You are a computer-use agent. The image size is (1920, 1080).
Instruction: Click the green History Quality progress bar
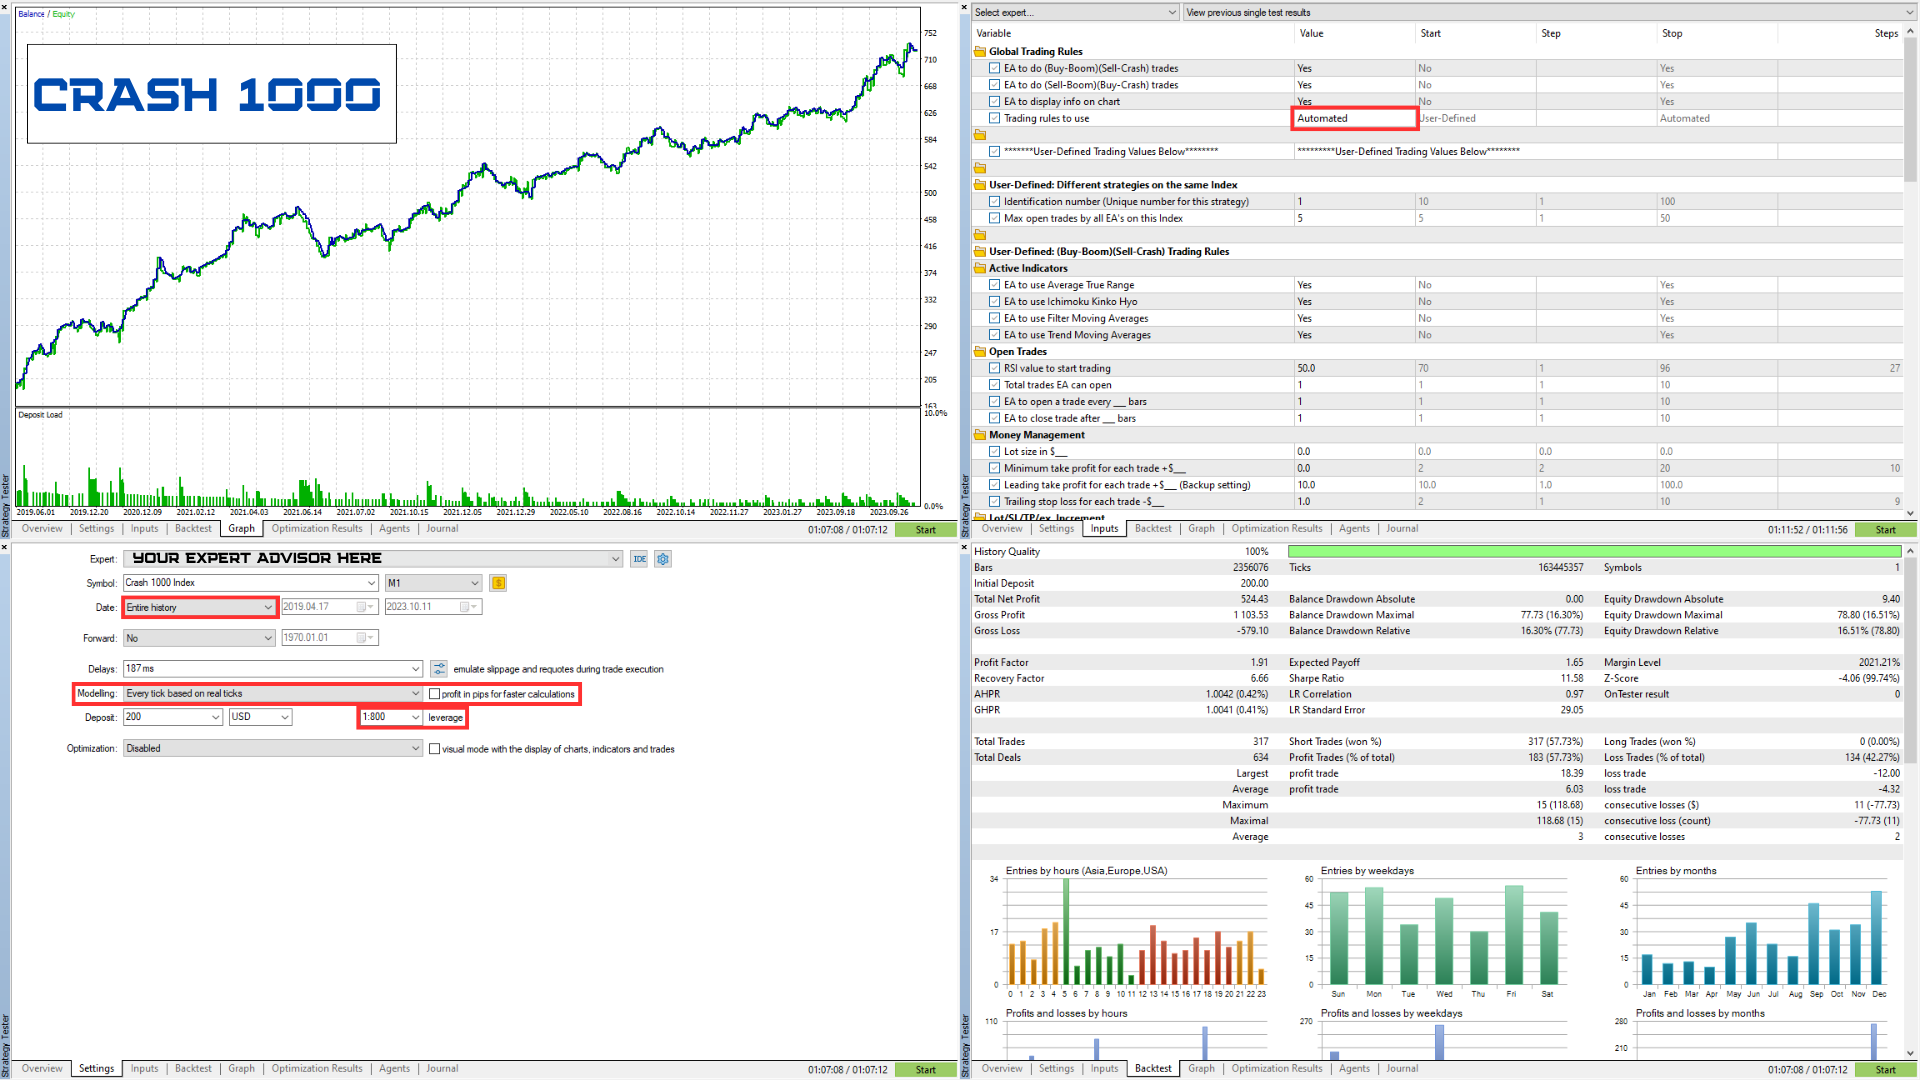(x=1595, y=552)
